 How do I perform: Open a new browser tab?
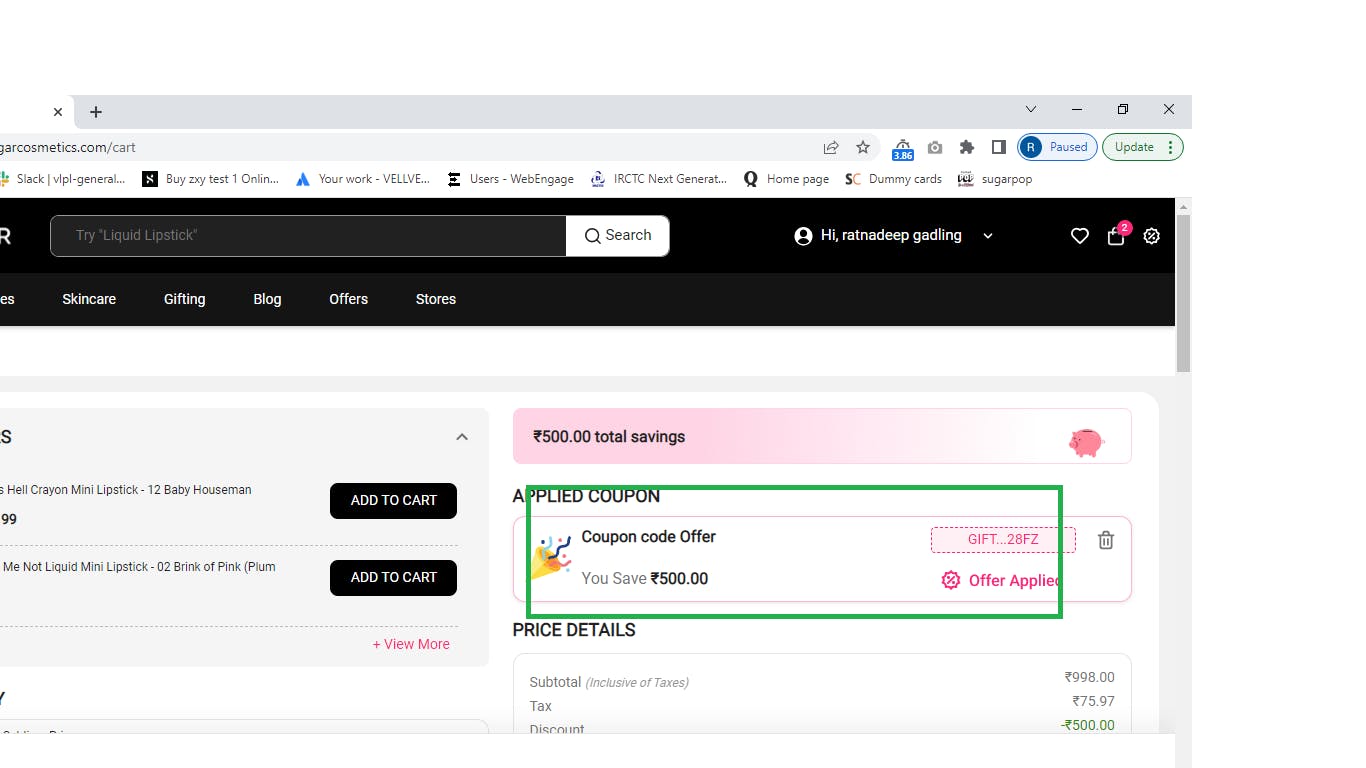tap(96, 112)
